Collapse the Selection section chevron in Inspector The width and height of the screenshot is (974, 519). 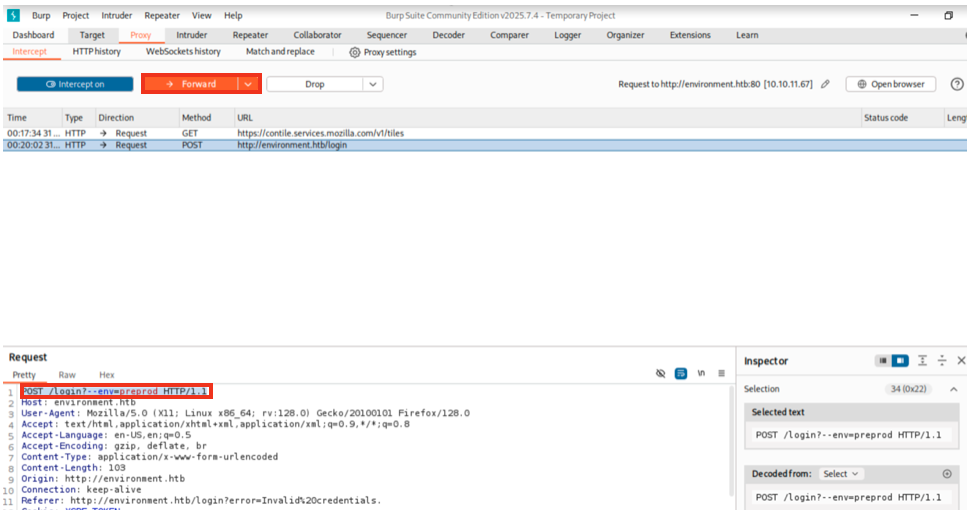(954, 389)
